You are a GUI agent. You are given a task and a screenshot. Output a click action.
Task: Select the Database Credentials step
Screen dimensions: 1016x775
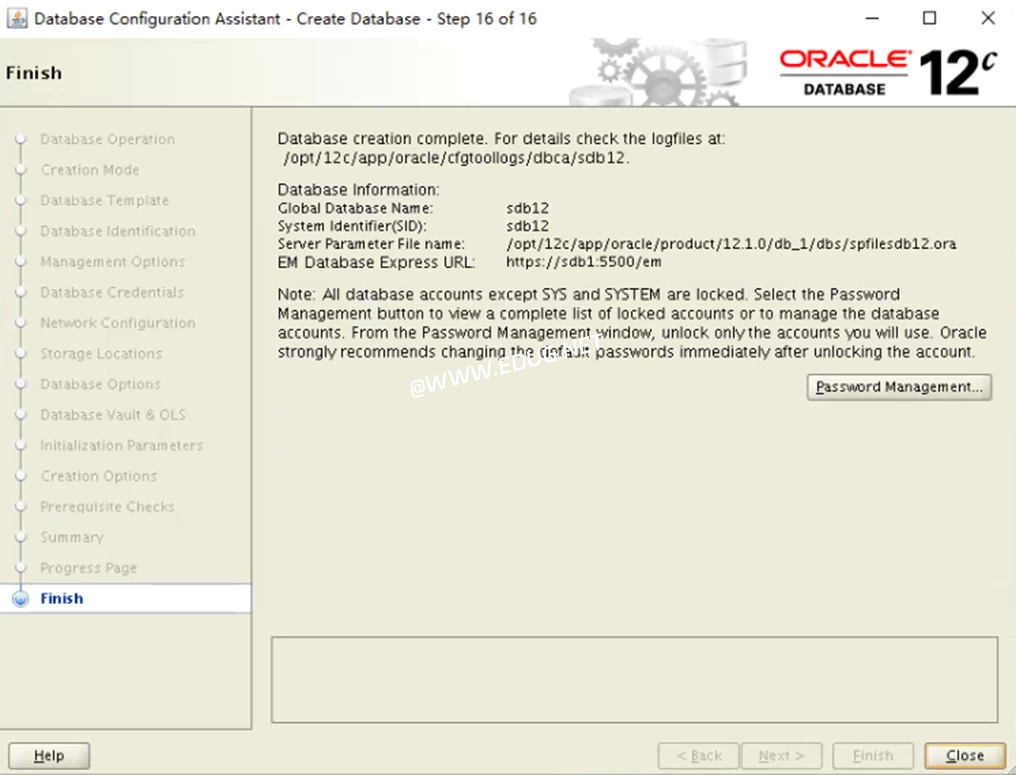click(112, 292)
